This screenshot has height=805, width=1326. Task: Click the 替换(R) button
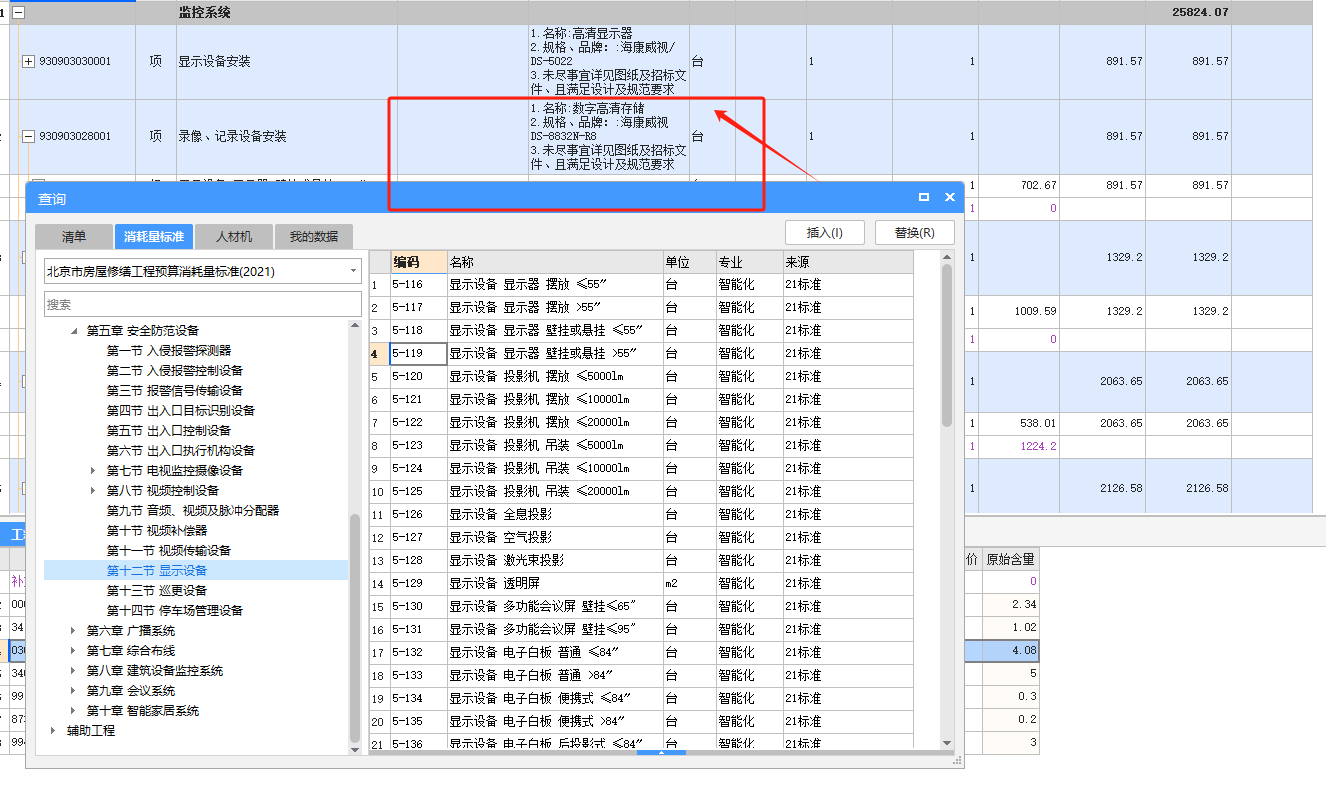[915, 233]
